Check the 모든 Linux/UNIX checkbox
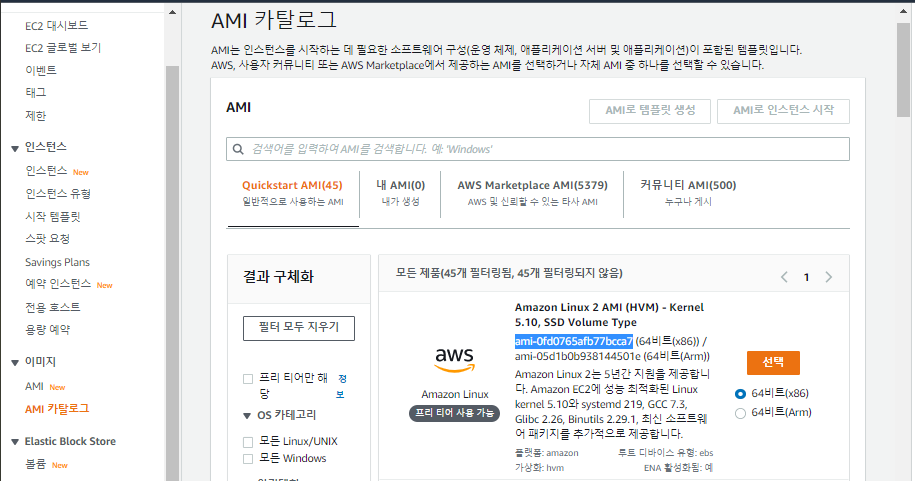The image size is (915, 481). pos(248,442)
